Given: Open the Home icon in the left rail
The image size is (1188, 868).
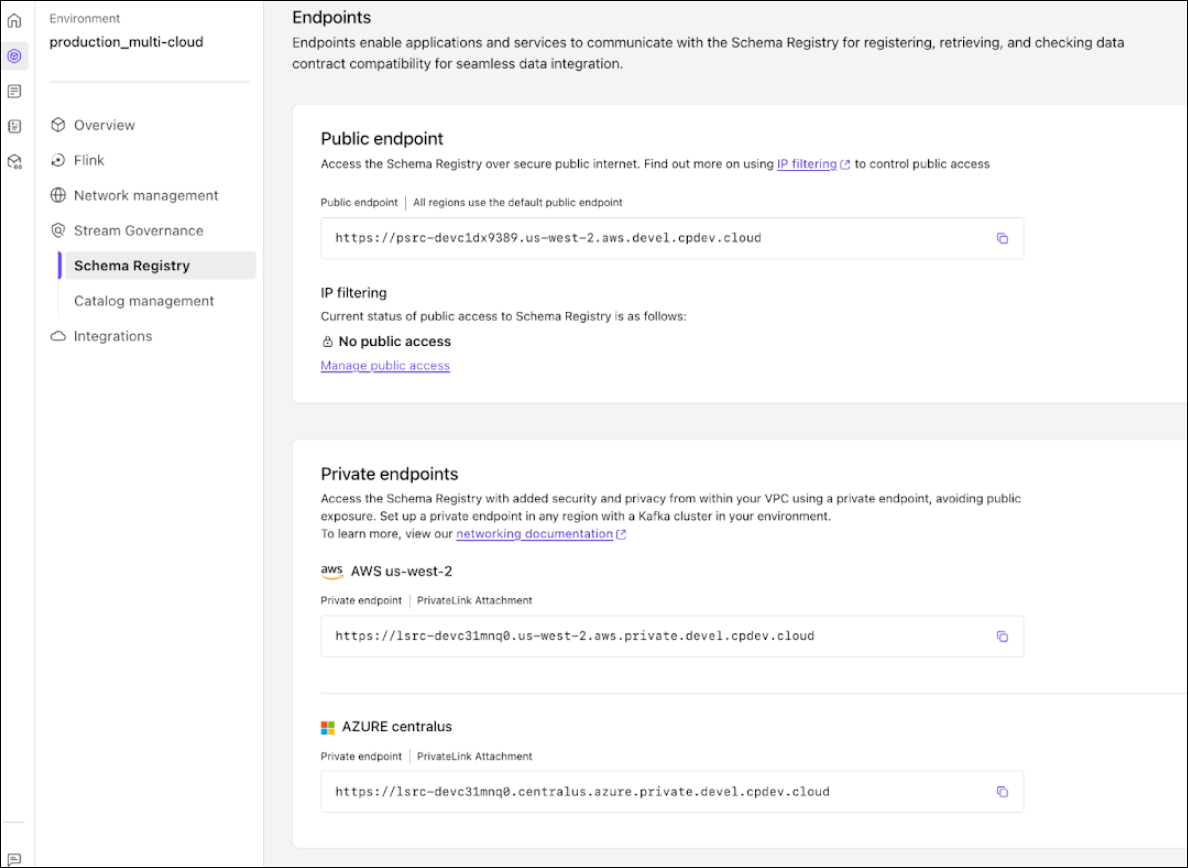Looking at the screenshot, I should 14,20.
